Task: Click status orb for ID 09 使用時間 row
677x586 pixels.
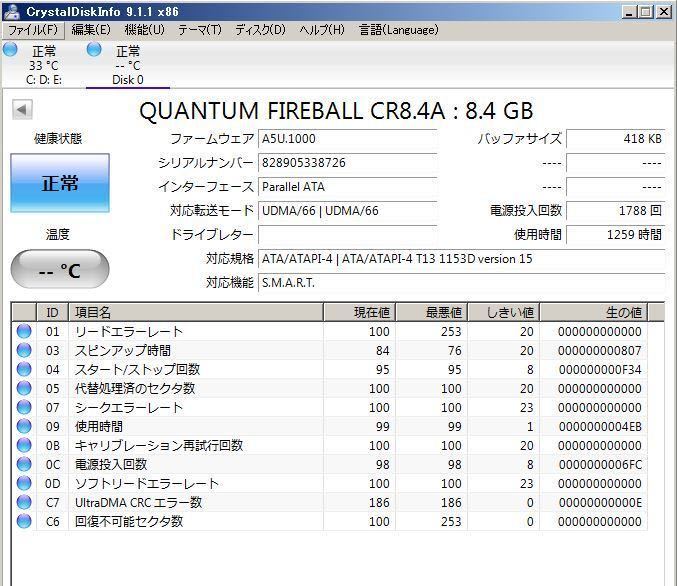Action: tap(24, 426)
